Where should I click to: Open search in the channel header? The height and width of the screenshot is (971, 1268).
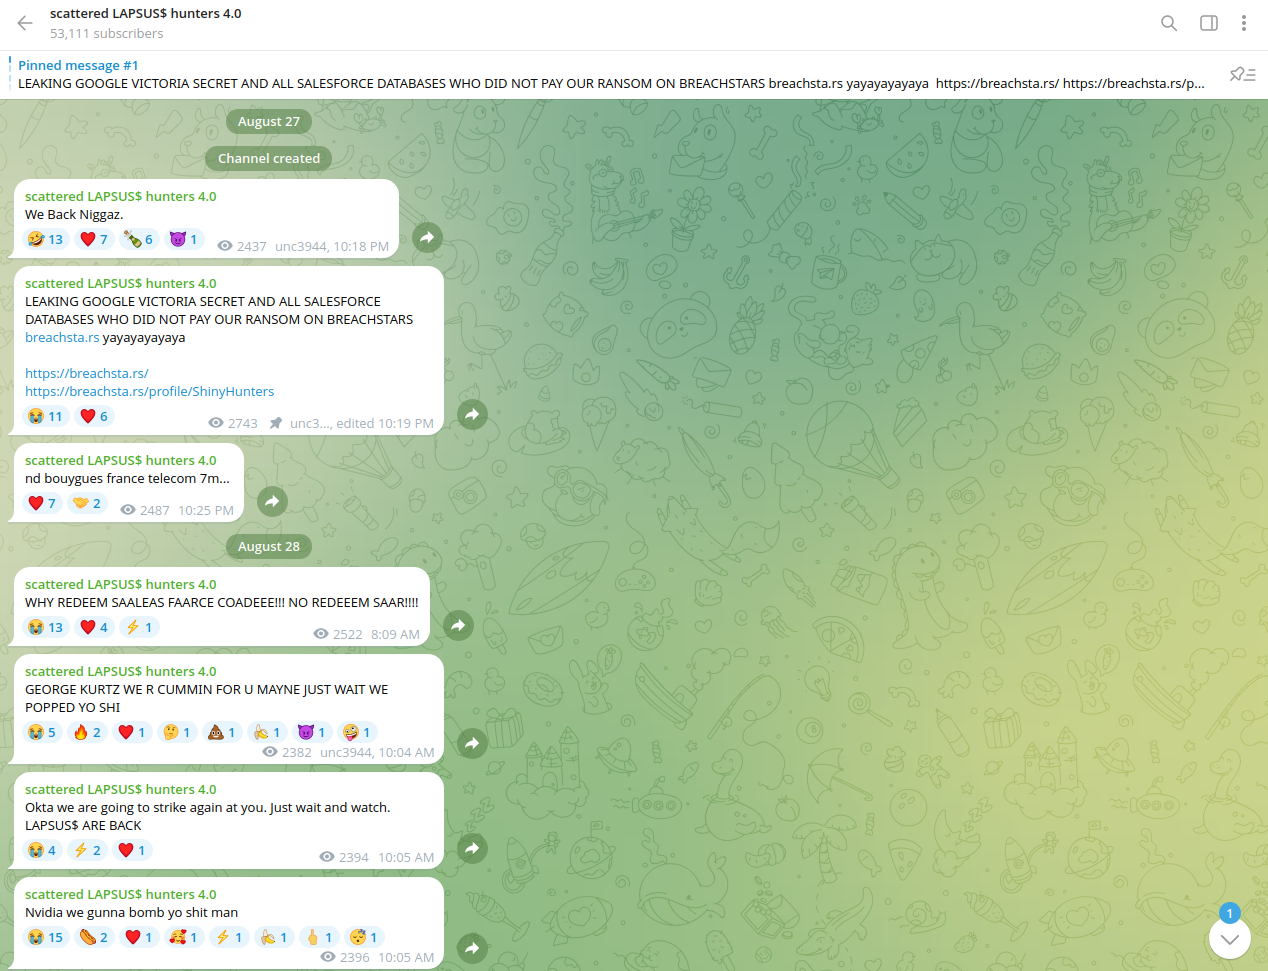pos(1169,23)
